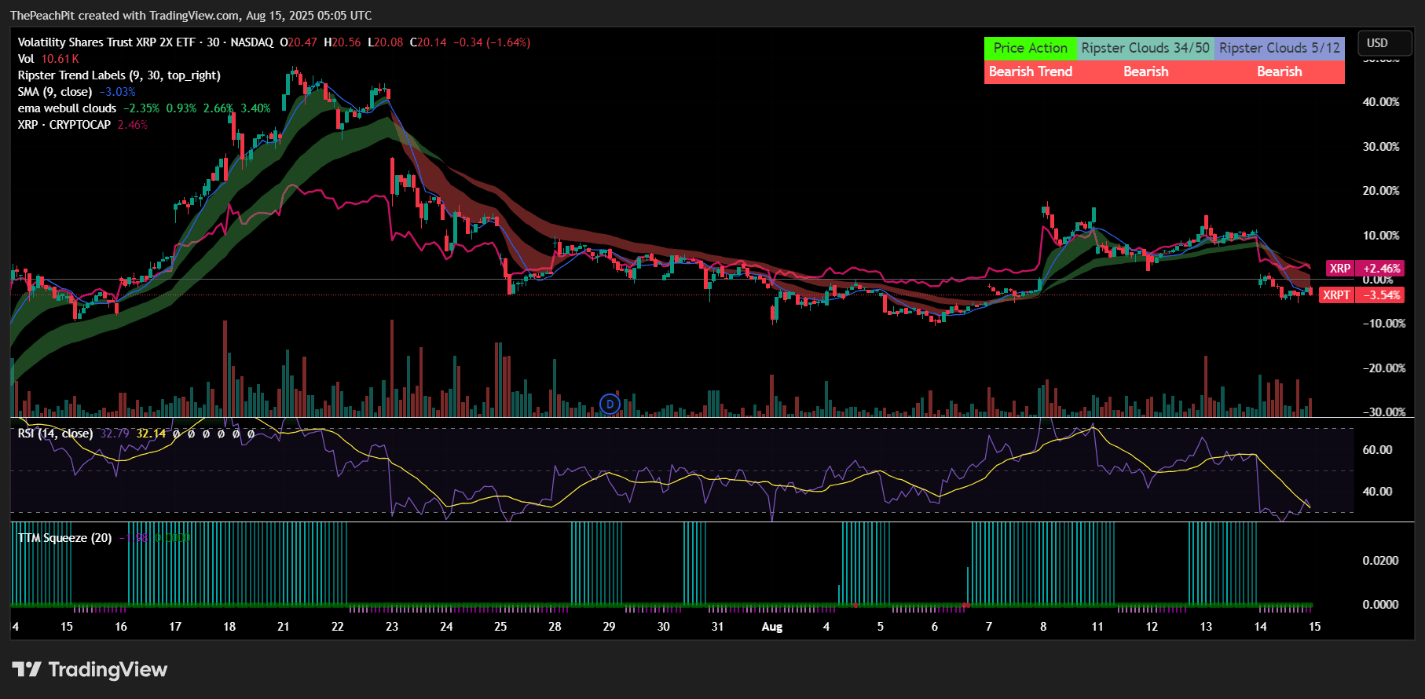Click the blue "D" dividend marker on the chart

pos(609,404)
